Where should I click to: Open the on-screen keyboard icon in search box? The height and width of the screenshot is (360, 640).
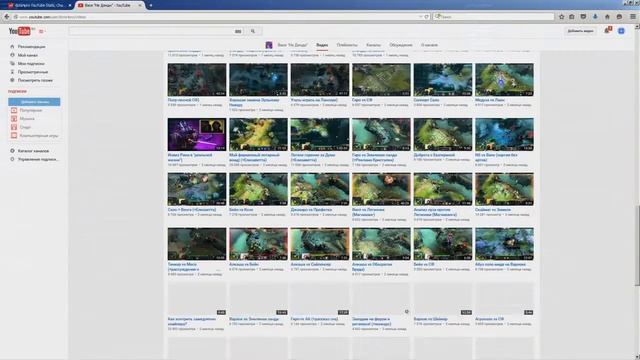[238, 31]
